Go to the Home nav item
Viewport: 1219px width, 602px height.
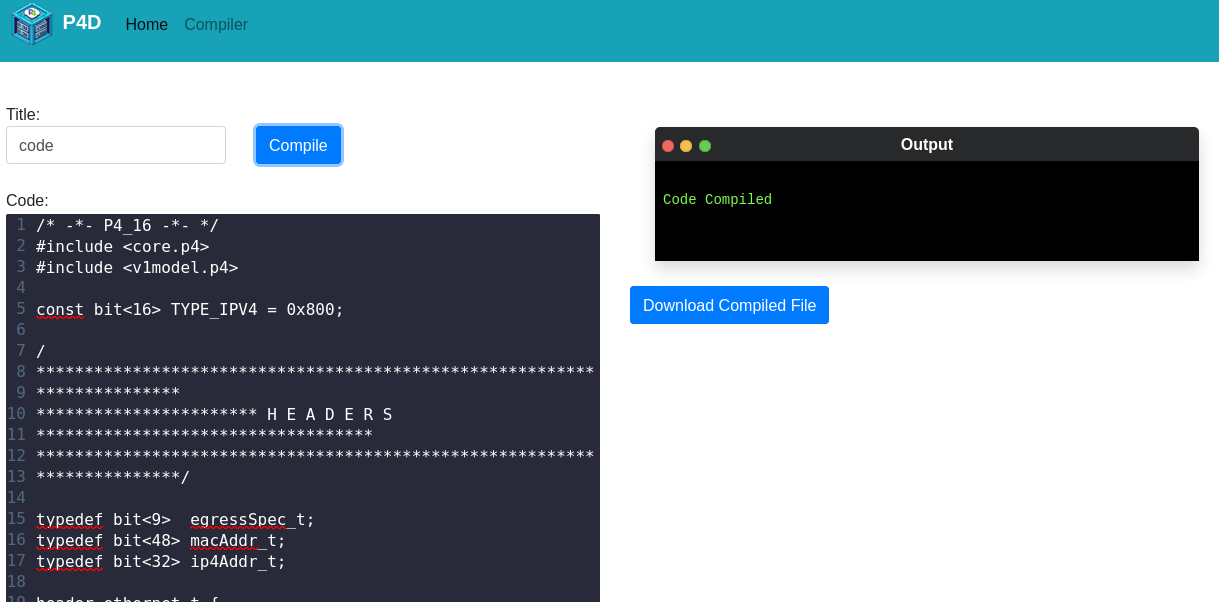(x=146, y=25)
